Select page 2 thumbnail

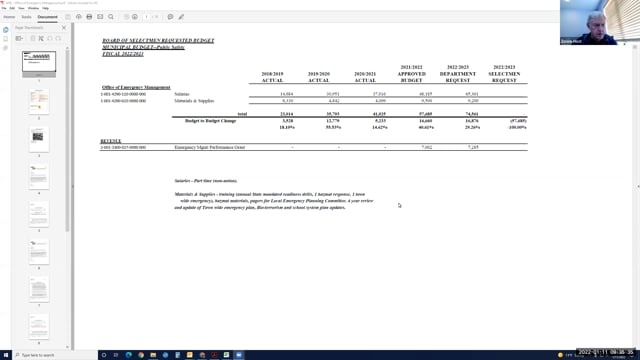[39, 102]
